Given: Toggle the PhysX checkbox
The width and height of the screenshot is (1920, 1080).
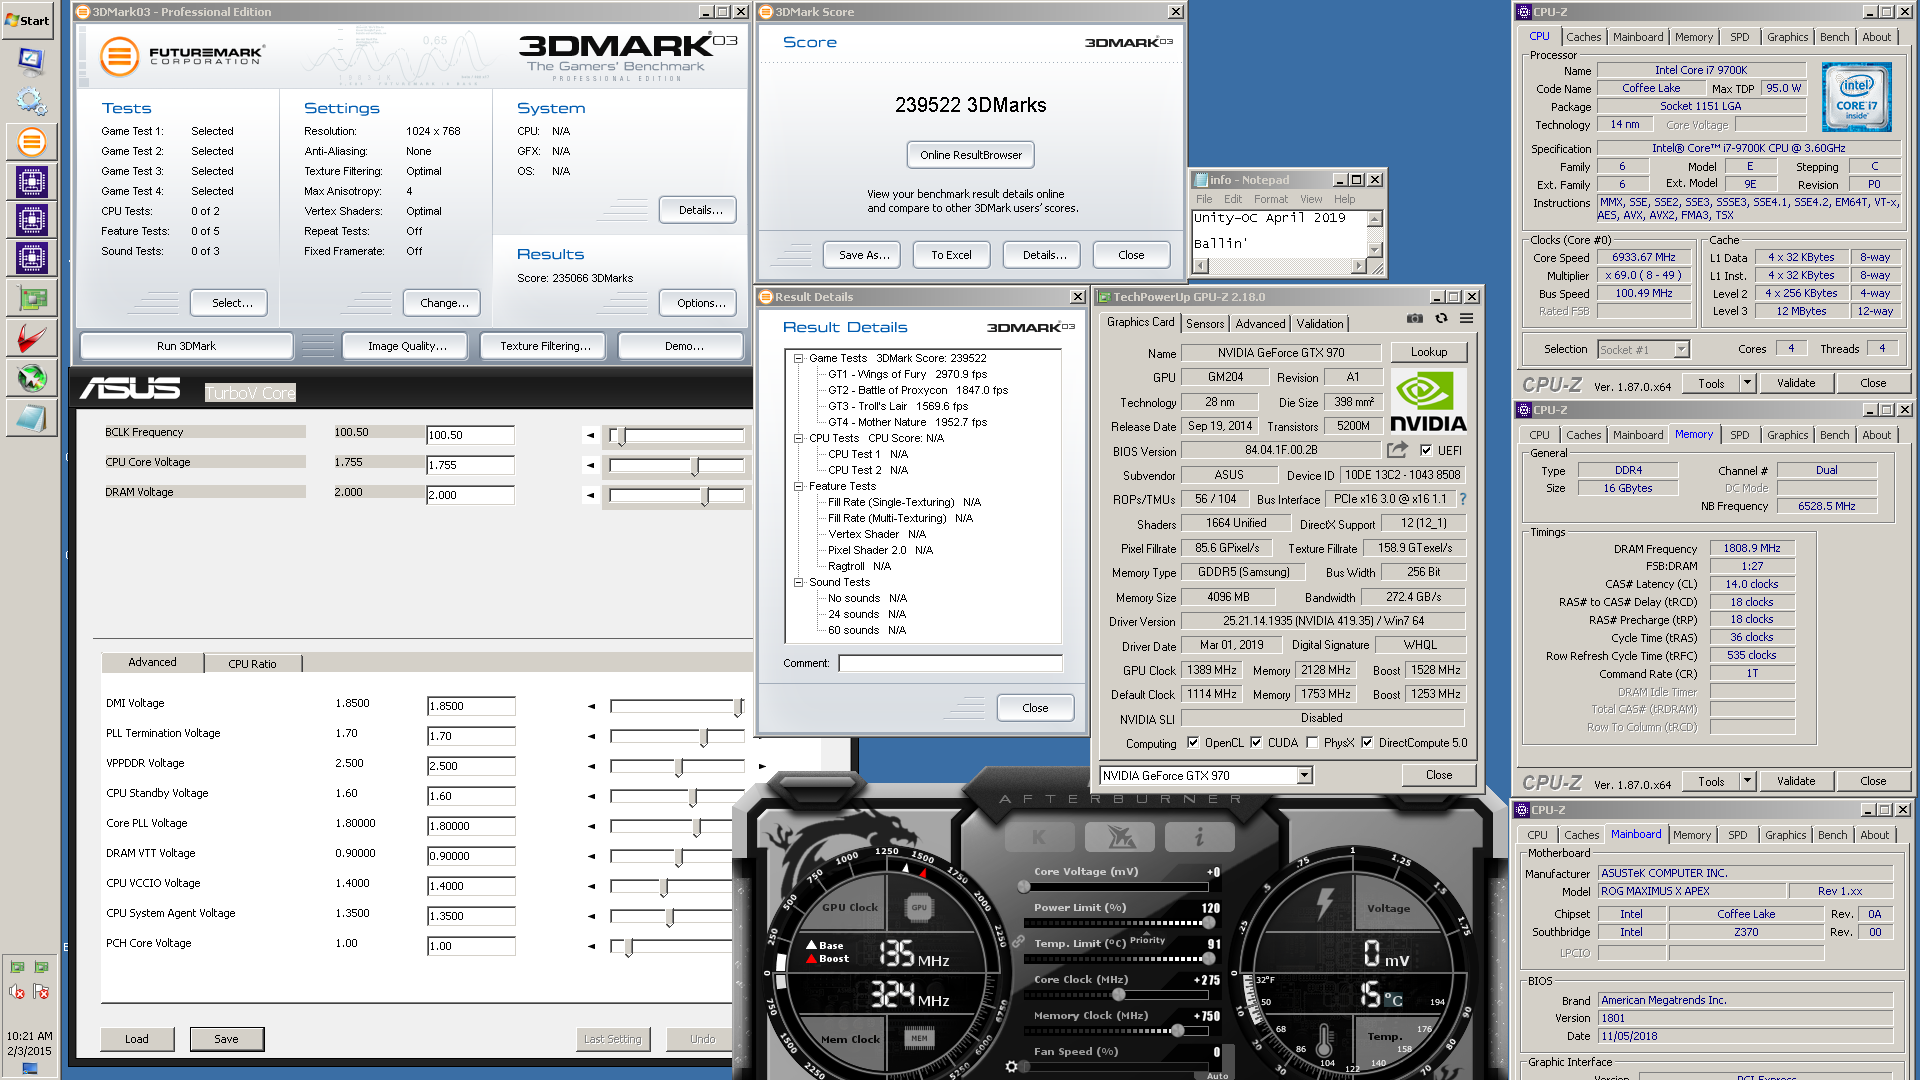Looking at the screenshot, I should click(1312, 743).
